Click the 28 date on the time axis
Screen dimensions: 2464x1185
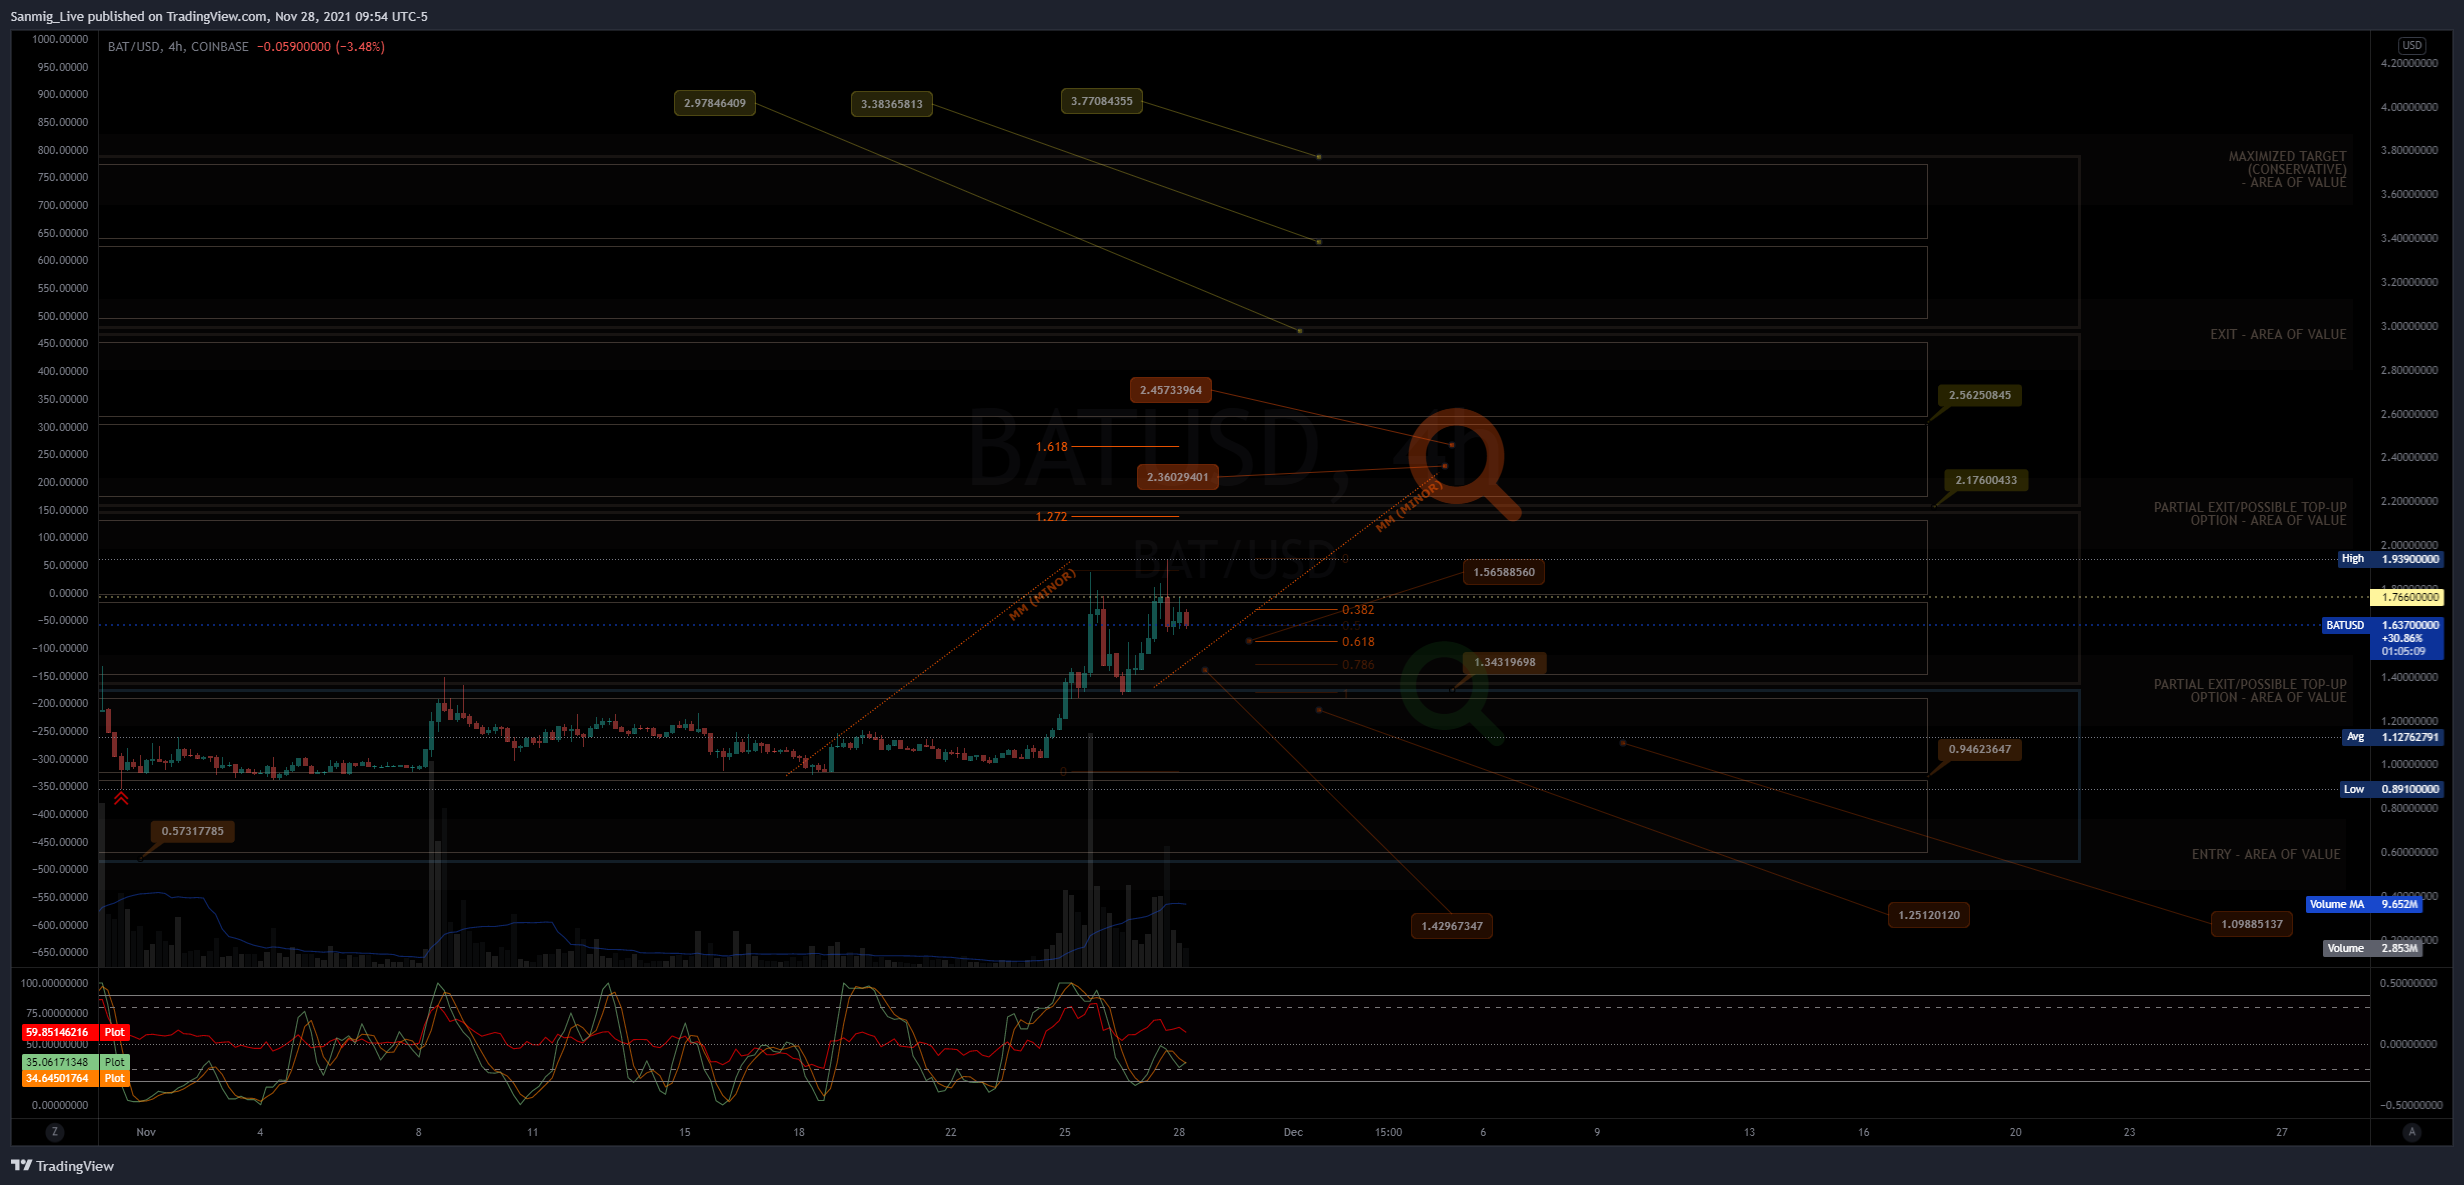tap(1179, 1132)
